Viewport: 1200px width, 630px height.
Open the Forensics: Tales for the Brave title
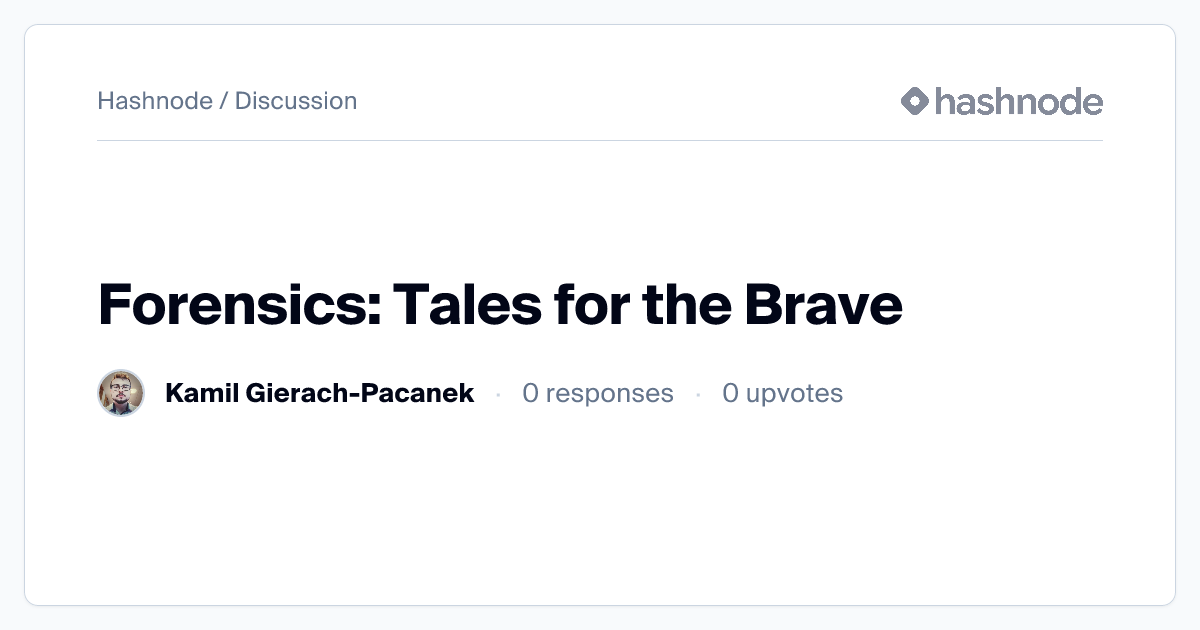[500, 305]
